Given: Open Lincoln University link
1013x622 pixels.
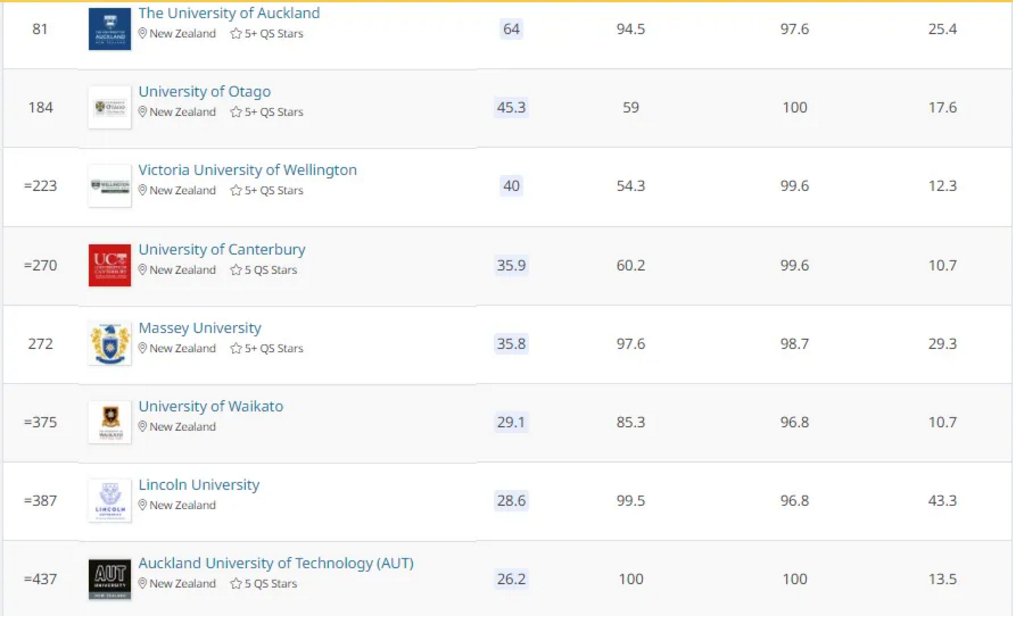Looking at the screenshot, I should coord(199,485).
